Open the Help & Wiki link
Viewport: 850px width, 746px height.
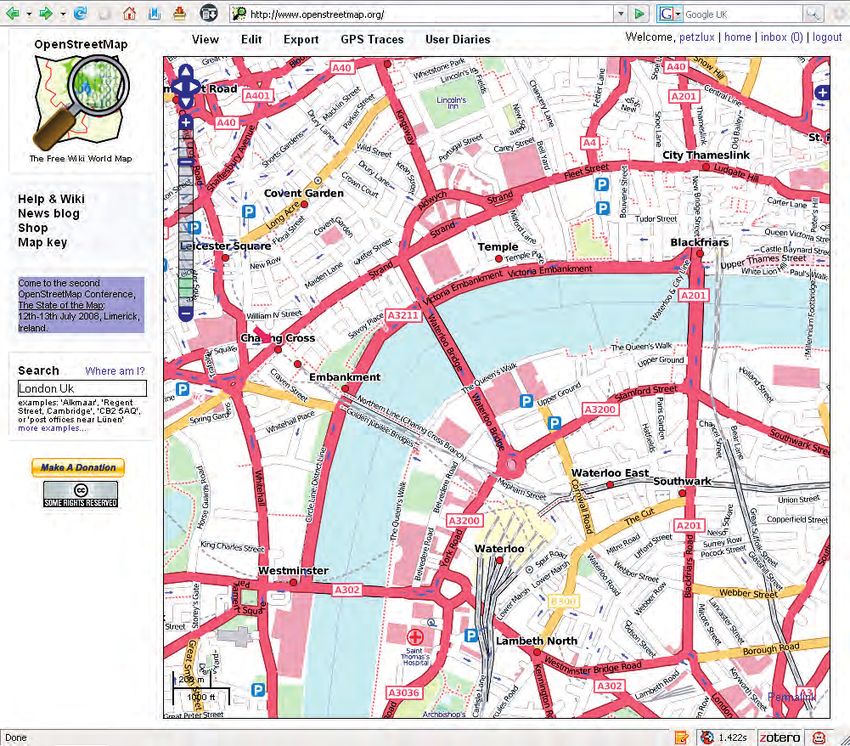(x=51, y=199)
